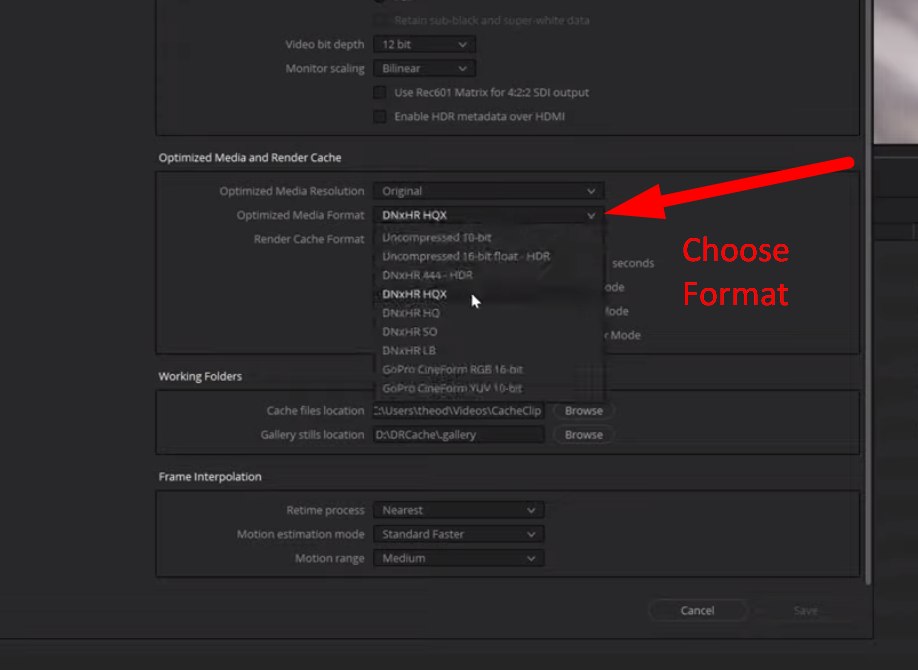Browse for Cache files location
918x670 pixels.
click(x=582, y=410)
